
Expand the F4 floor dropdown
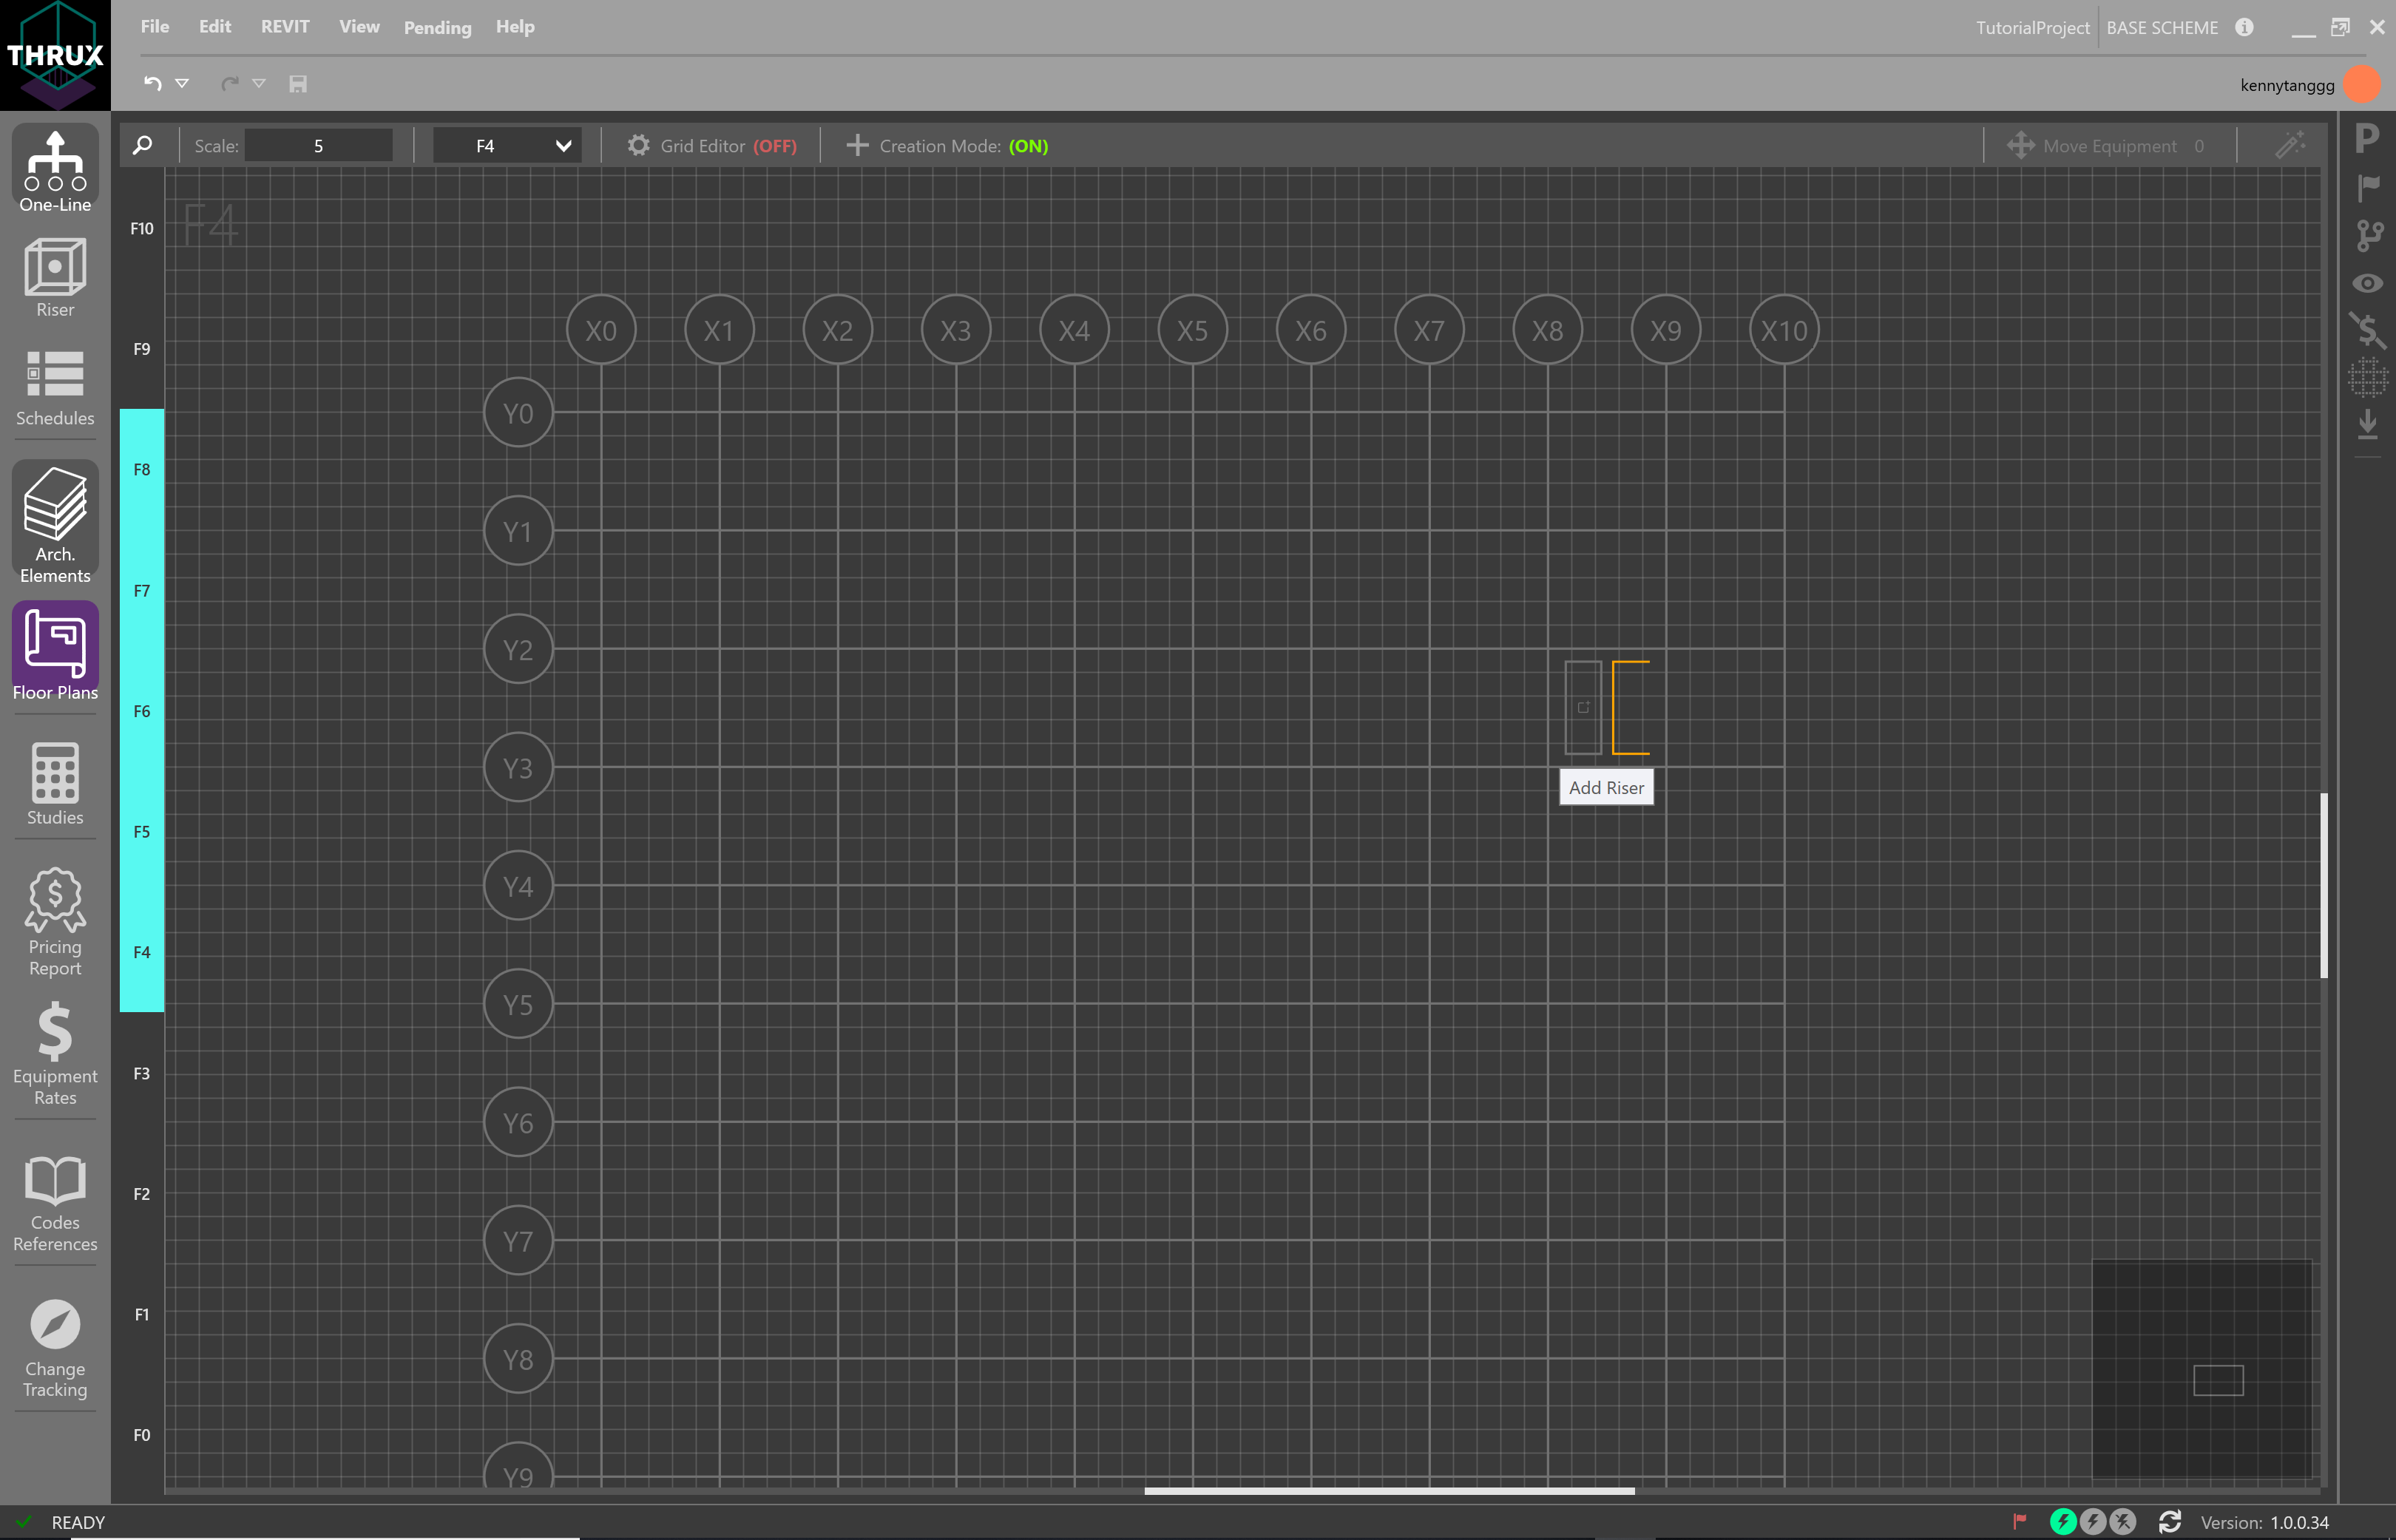563,146
